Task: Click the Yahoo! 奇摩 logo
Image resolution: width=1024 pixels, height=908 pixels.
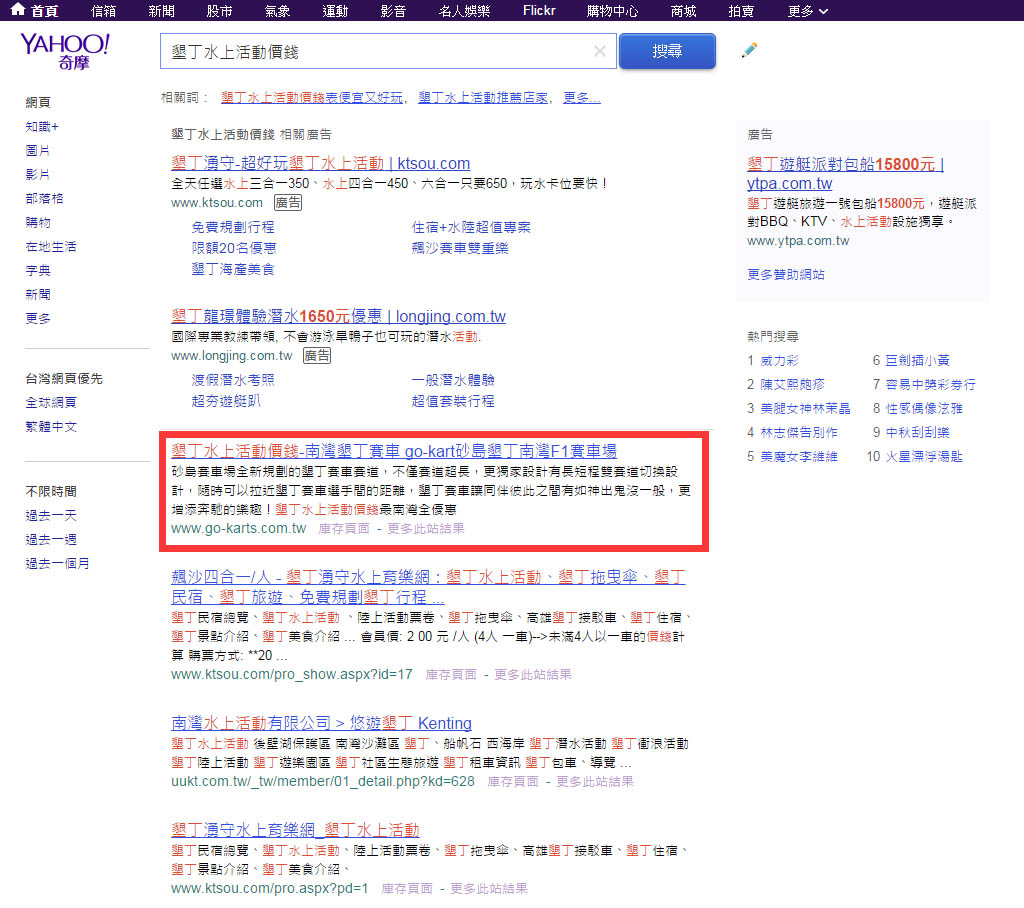Action: pyautogui.click(x=65, y=51)
